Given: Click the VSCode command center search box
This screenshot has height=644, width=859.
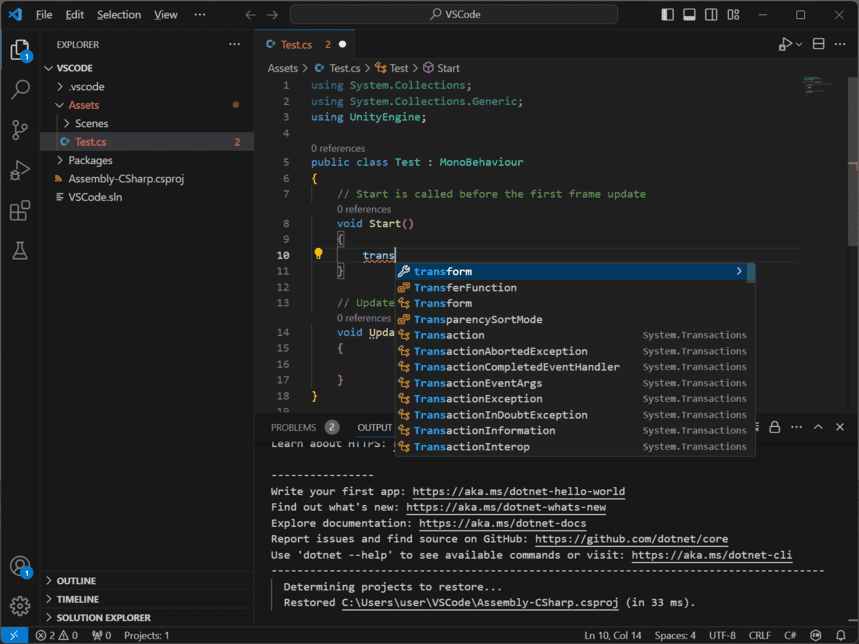Looking at the screenshot, I should click(454, 14).
